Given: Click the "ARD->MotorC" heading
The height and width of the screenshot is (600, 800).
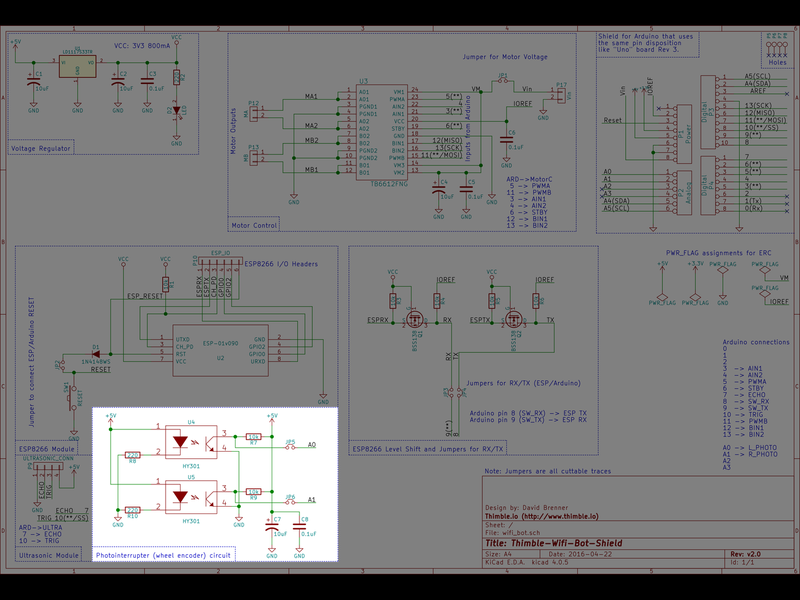Looking at the screenshot, I should (x=529, y=180).
